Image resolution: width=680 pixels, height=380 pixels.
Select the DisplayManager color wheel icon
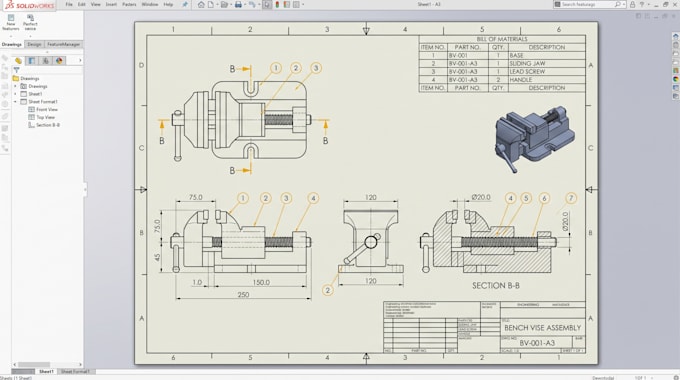[59, 60]
